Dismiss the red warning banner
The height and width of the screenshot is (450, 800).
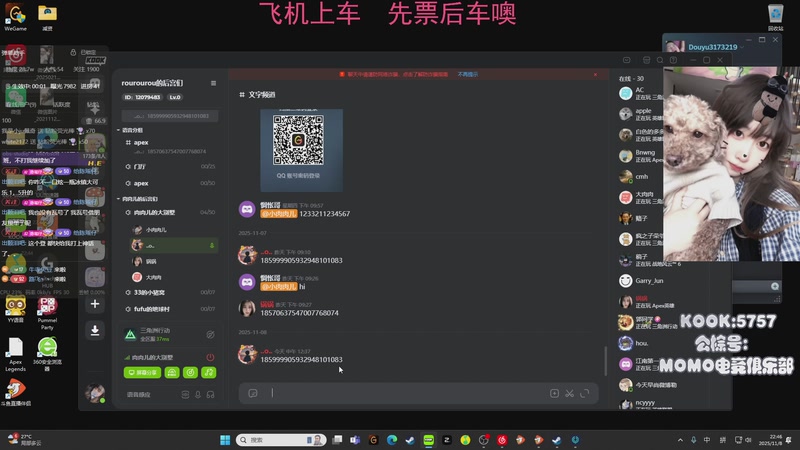coord(595,74)
